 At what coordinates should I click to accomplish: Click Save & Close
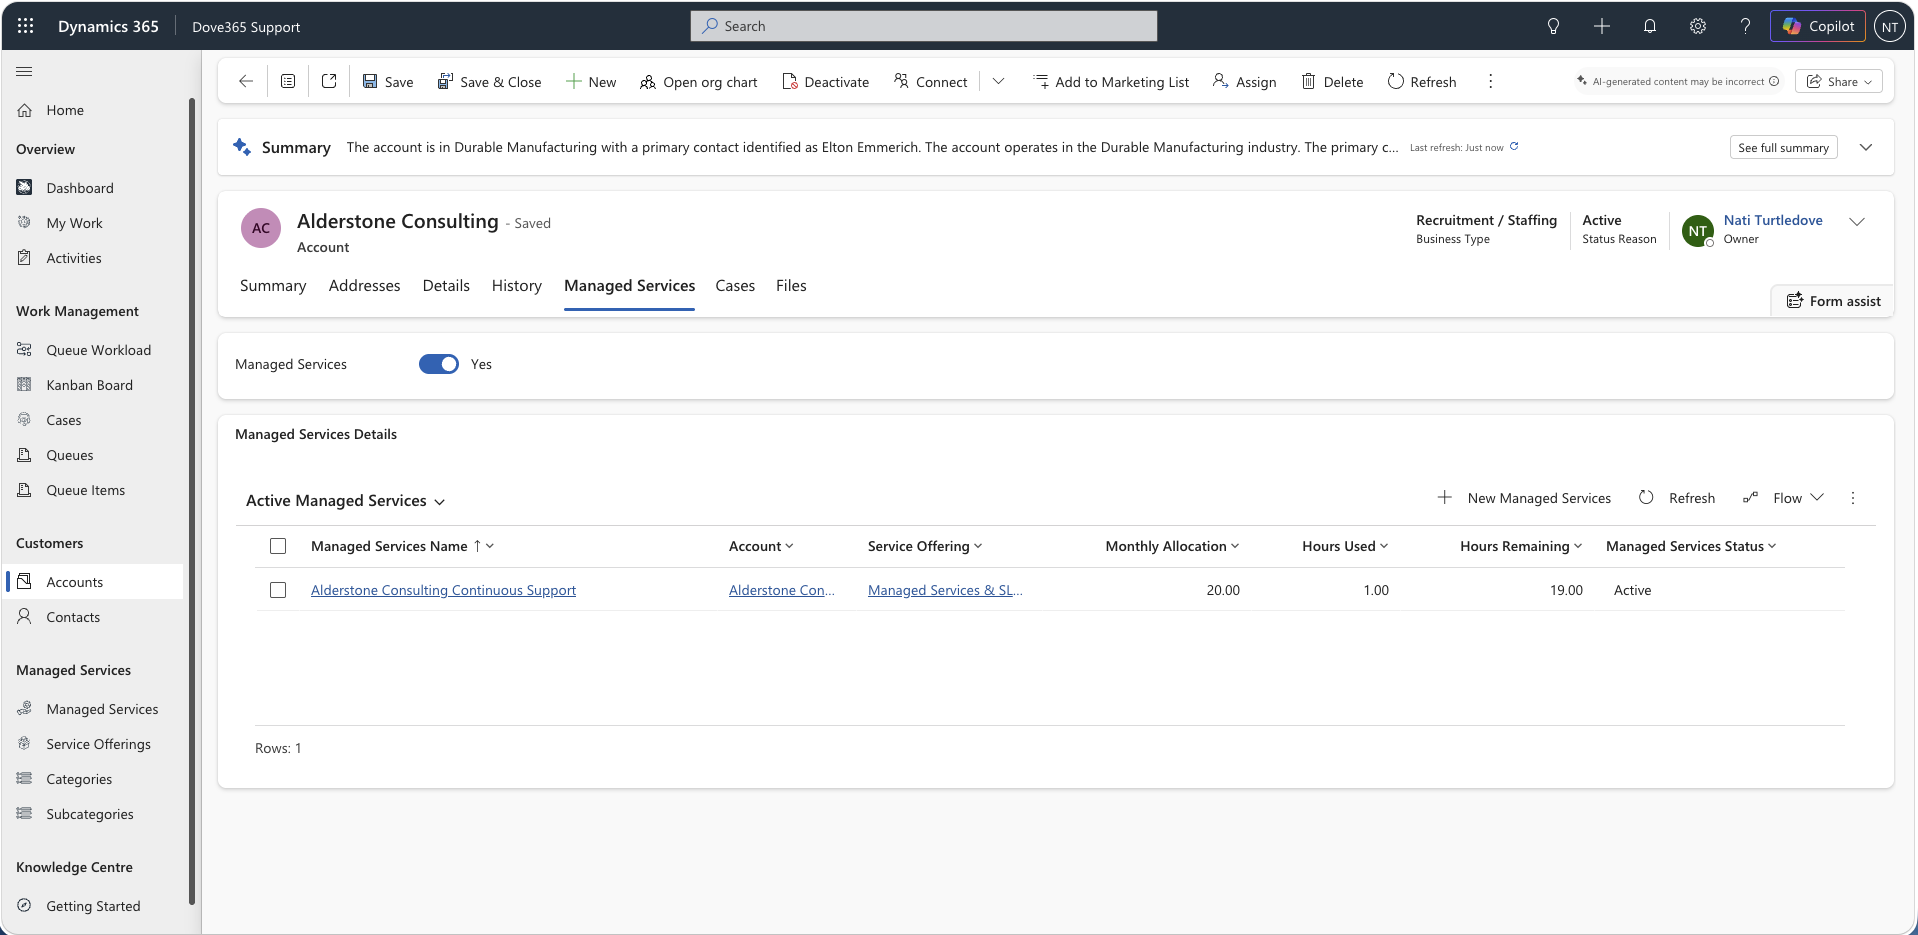[x=490, y=82]
